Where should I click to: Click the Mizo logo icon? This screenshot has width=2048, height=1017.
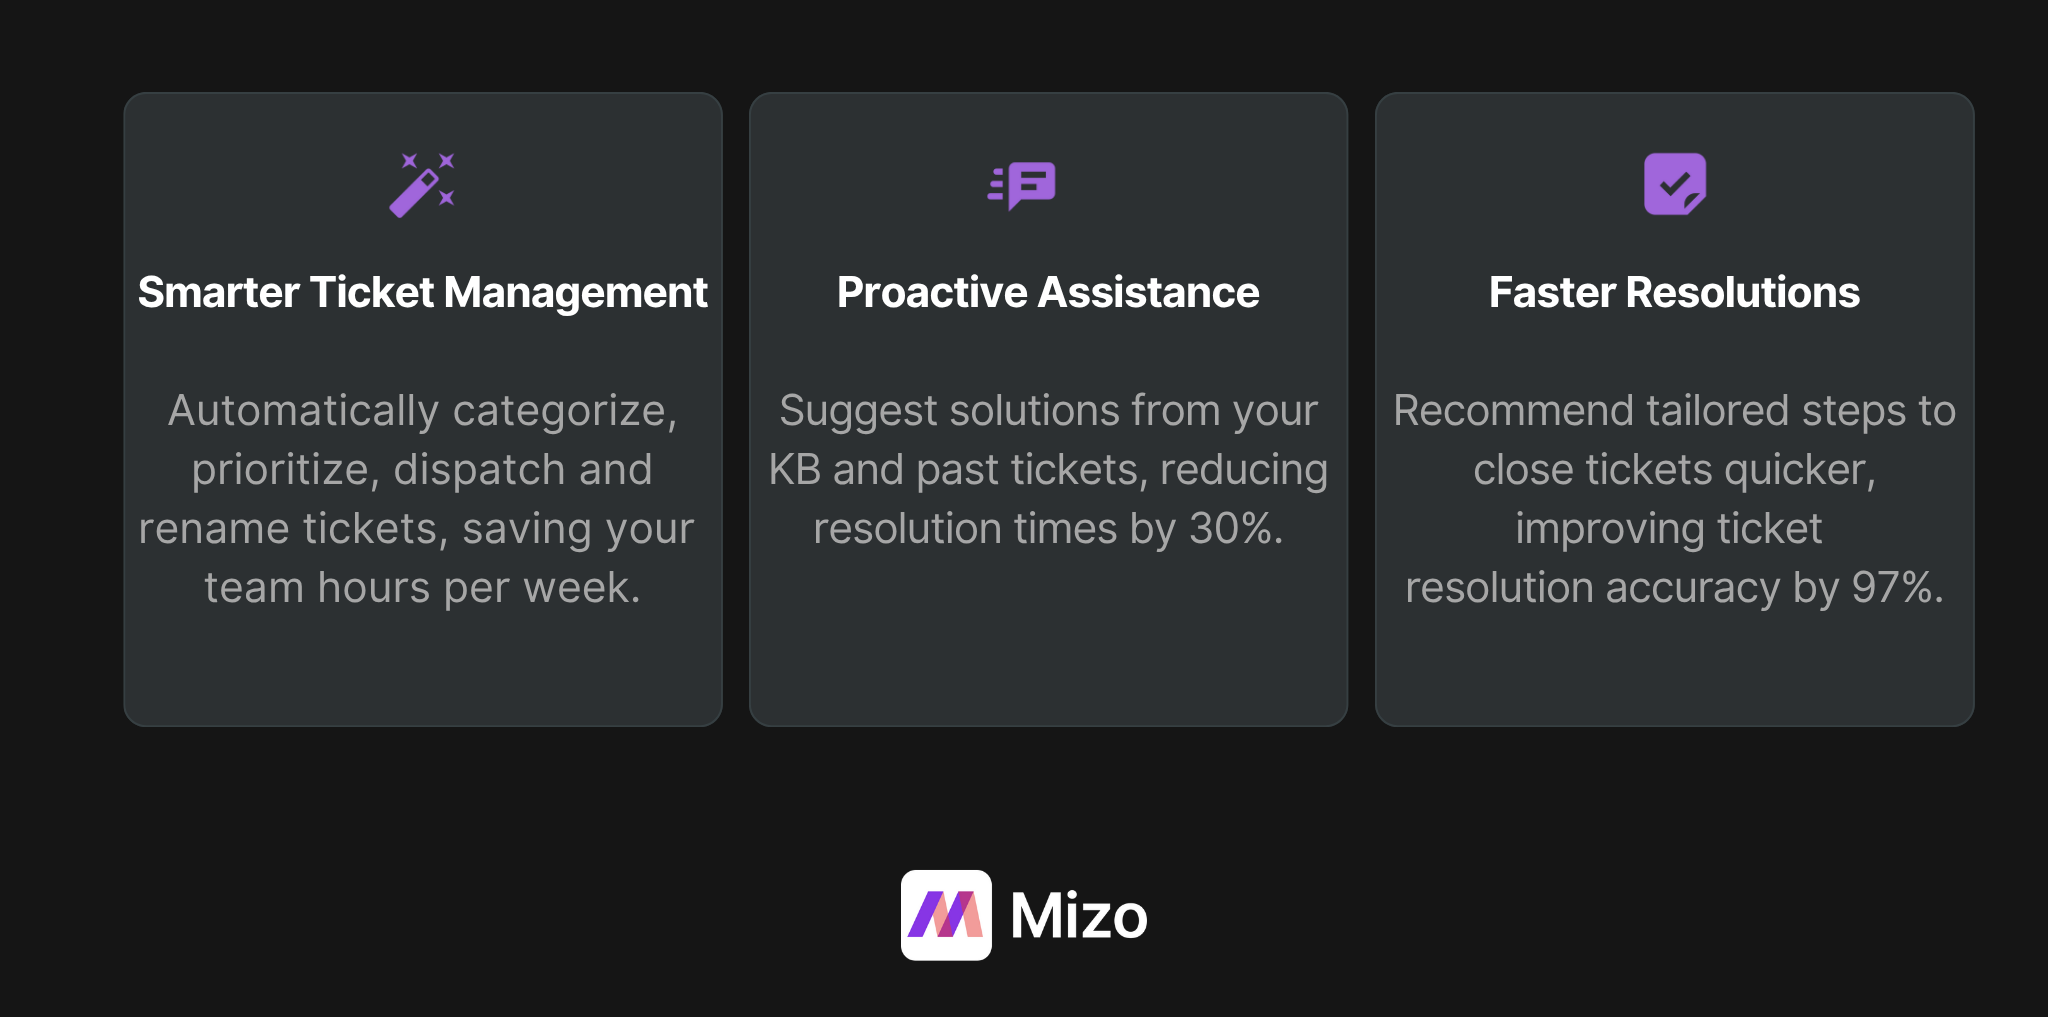point(946,915)
